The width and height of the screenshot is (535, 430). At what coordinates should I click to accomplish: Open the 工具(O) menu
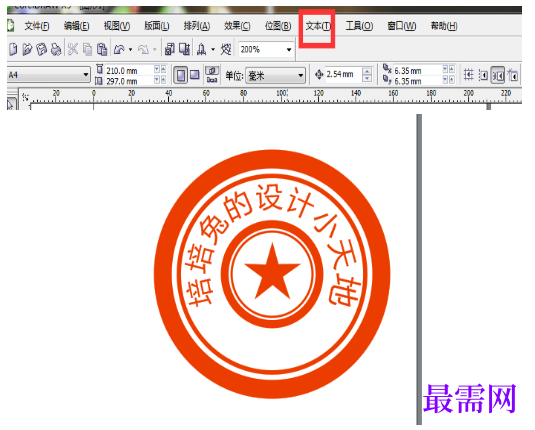tap(359, 26)
